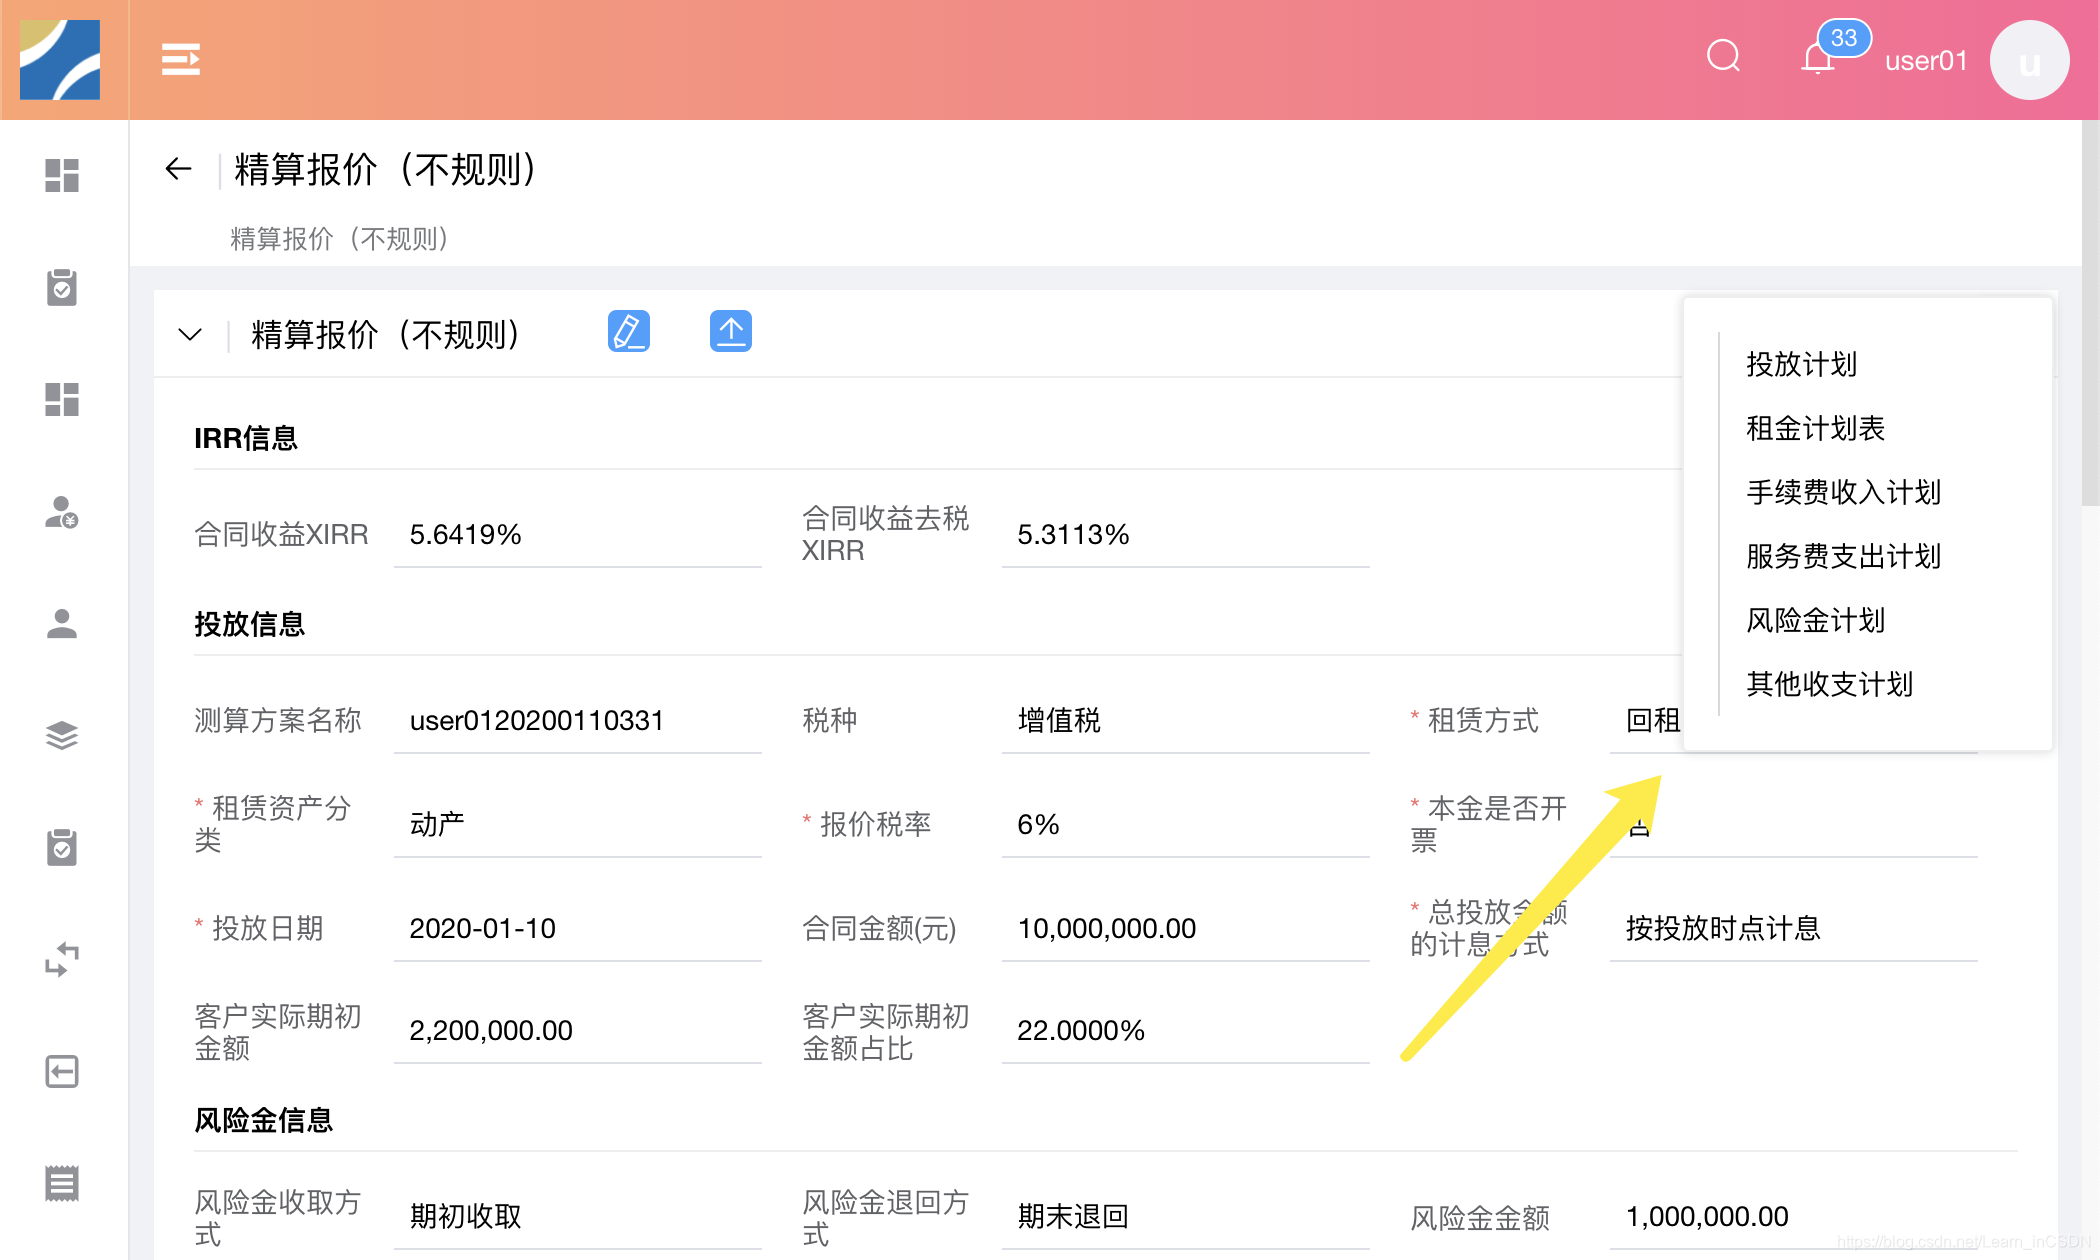Image resolution: width=2100 pixels, height=1260 pixels.
Task: Click the 合同金额(元) input field
Action: point(1184,929)
